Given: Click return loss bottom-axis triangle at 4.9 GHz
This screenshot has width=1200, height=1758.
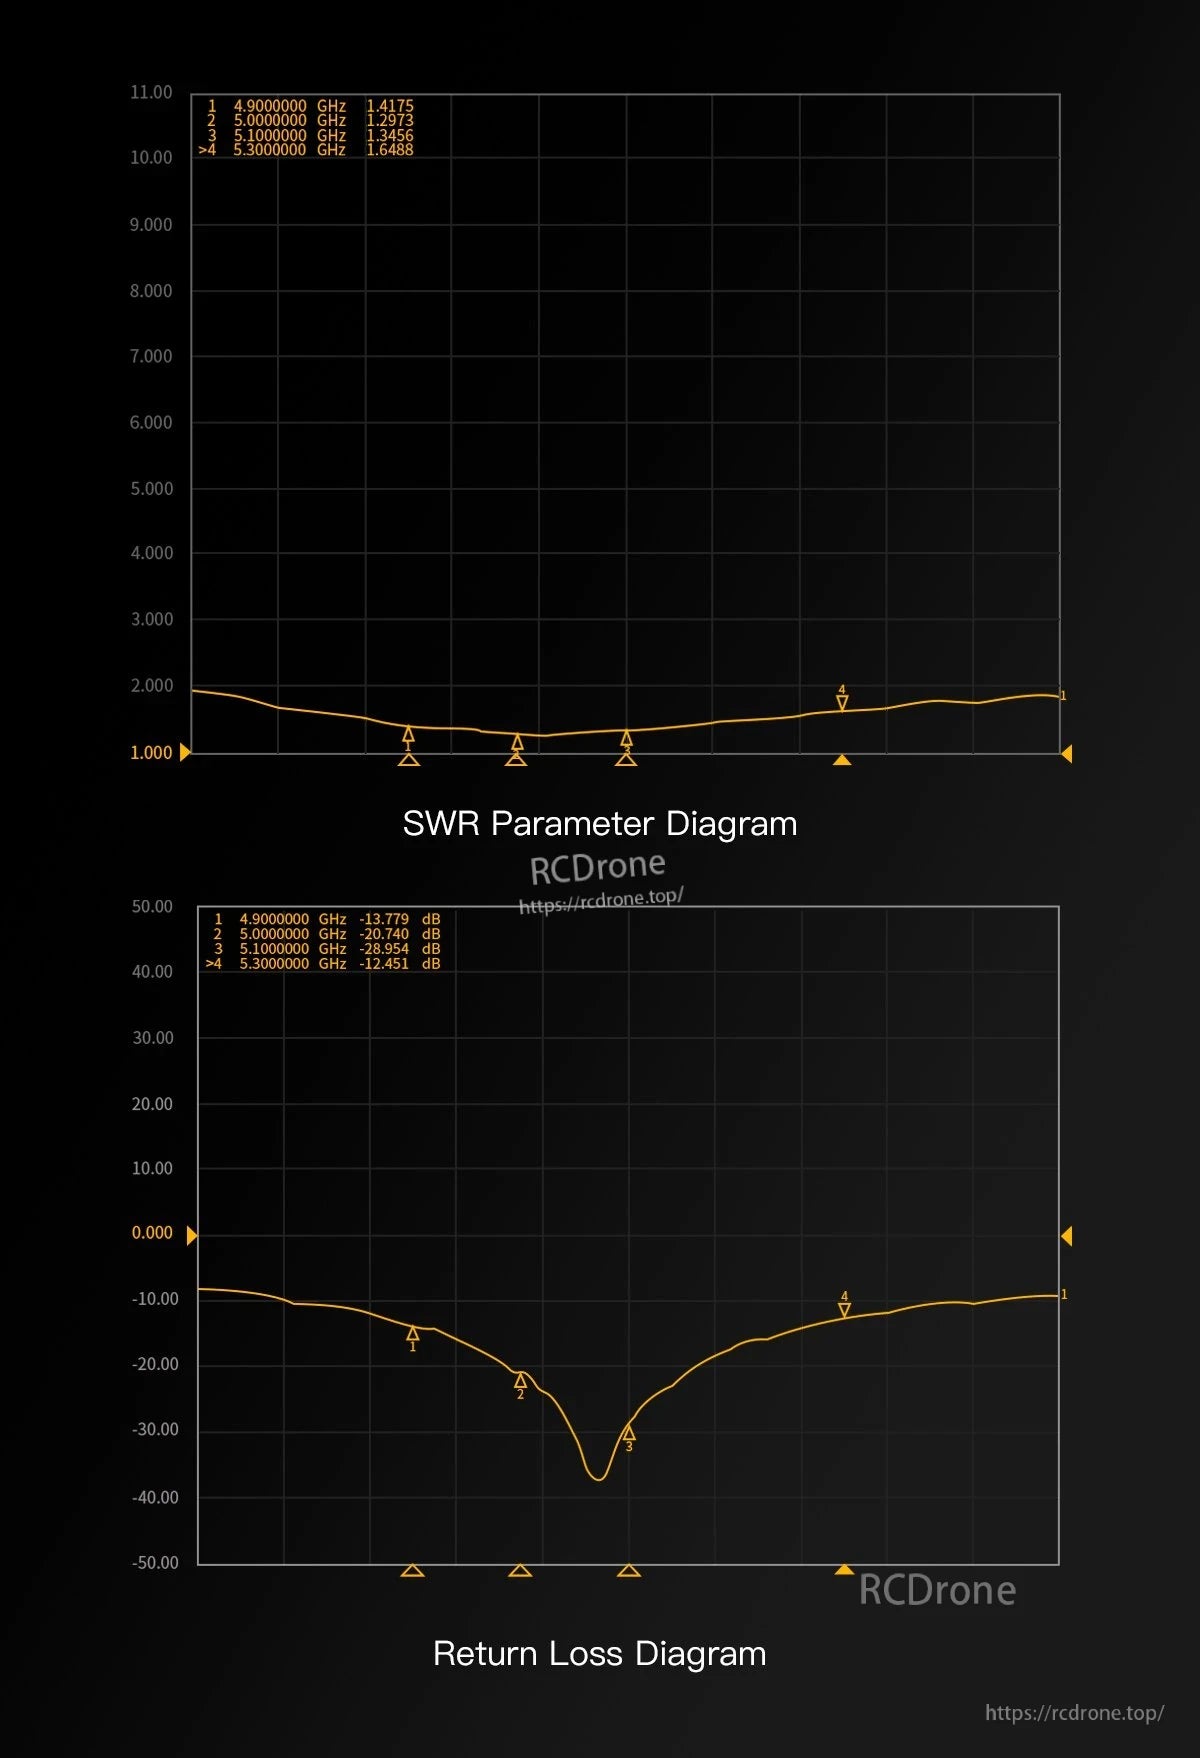Looking at the screenshot, I should coord(412,1570).
